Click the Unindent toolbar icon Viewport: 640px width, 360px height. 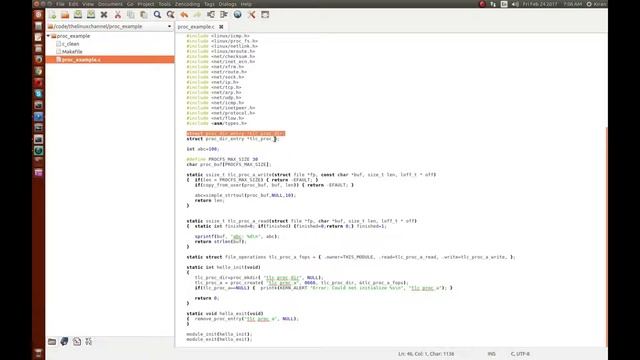click(x=211, y=15)
